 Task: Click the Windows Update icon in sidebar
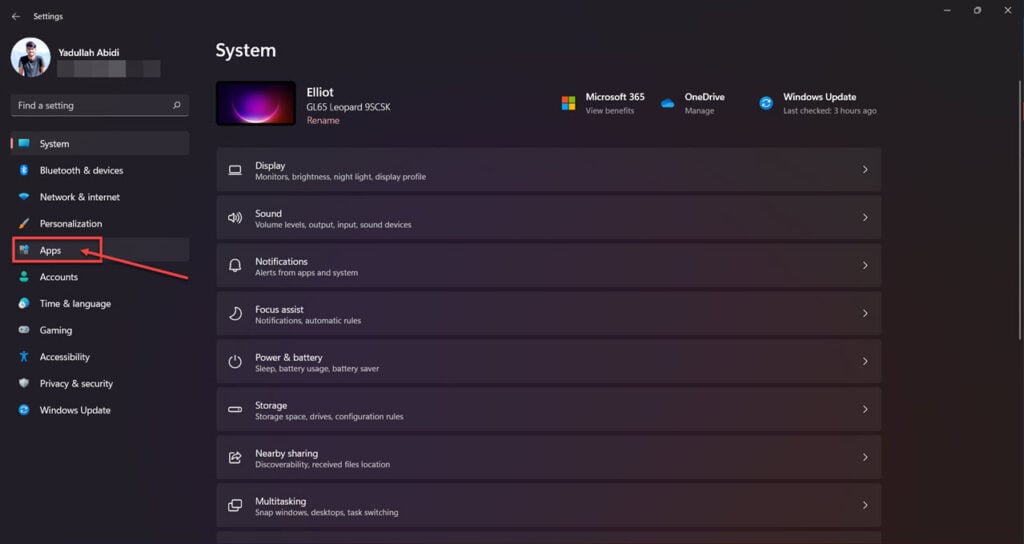pos(24,410)
